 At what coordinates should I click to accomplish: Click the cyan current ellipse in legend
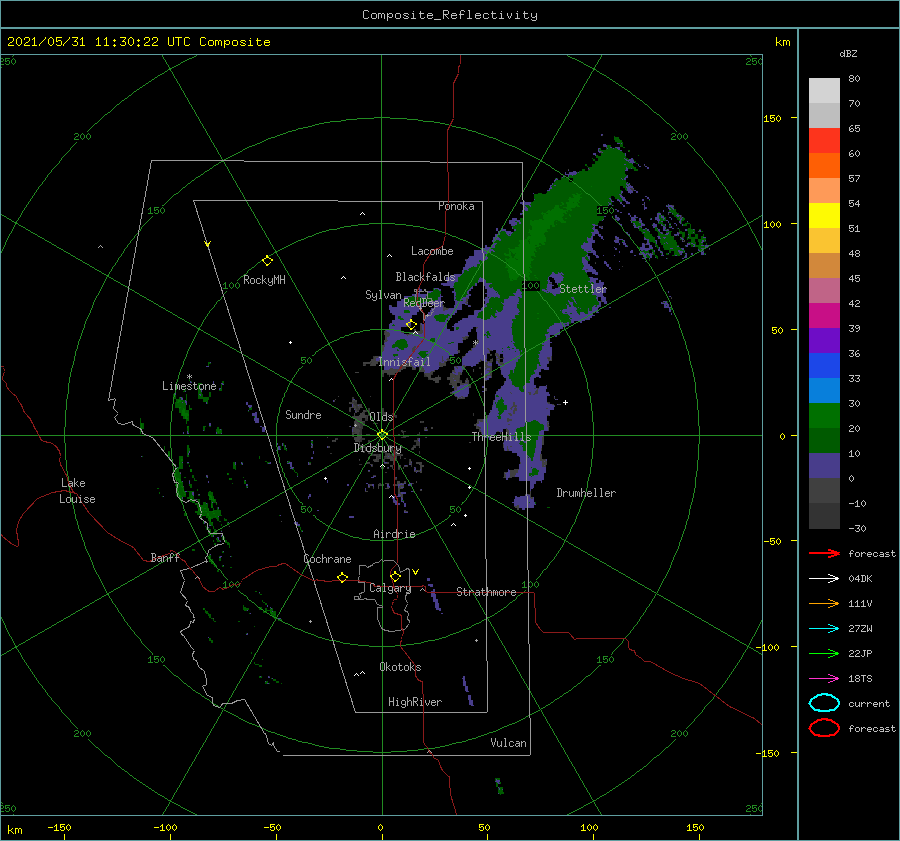point(824,703)
